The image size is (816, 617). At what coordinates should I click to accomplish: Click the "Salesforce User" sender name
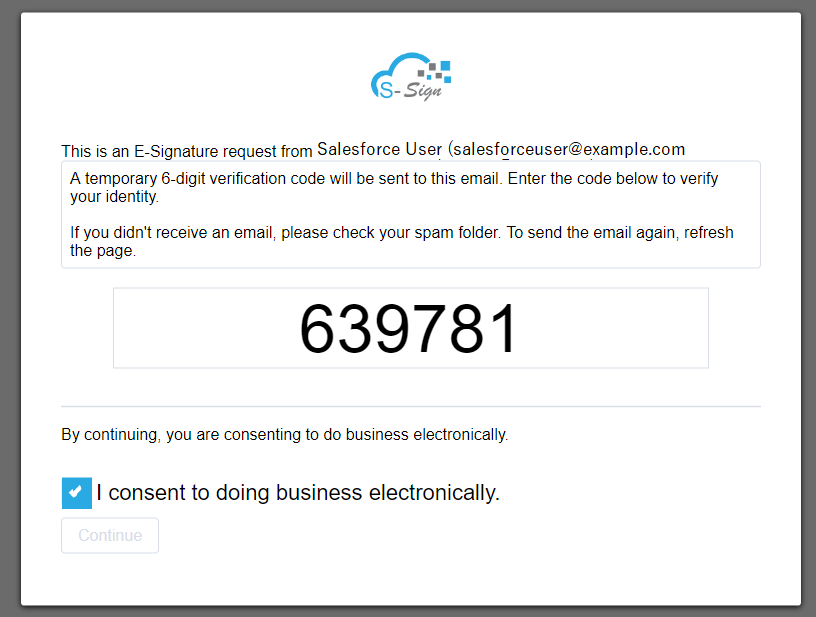coord(379,150)
